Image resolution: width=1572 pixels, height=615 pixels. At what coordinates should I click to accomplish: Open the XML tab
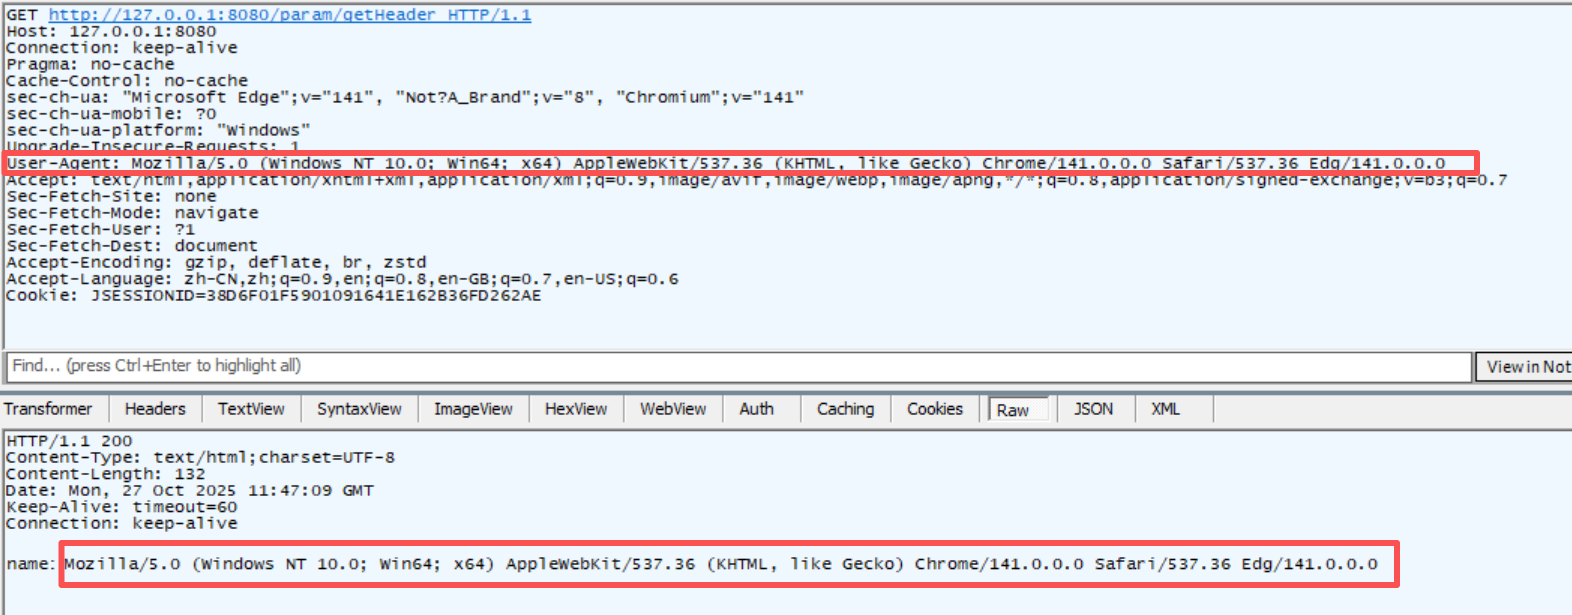coord(1165,409)
